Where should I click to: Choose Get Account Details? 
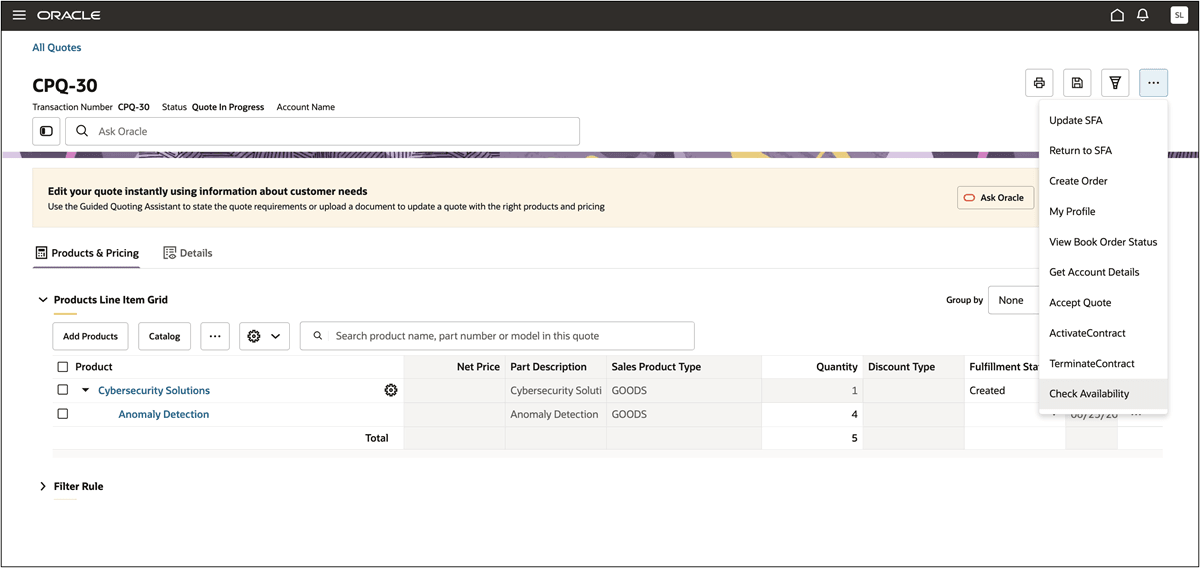pos(1103,272)
